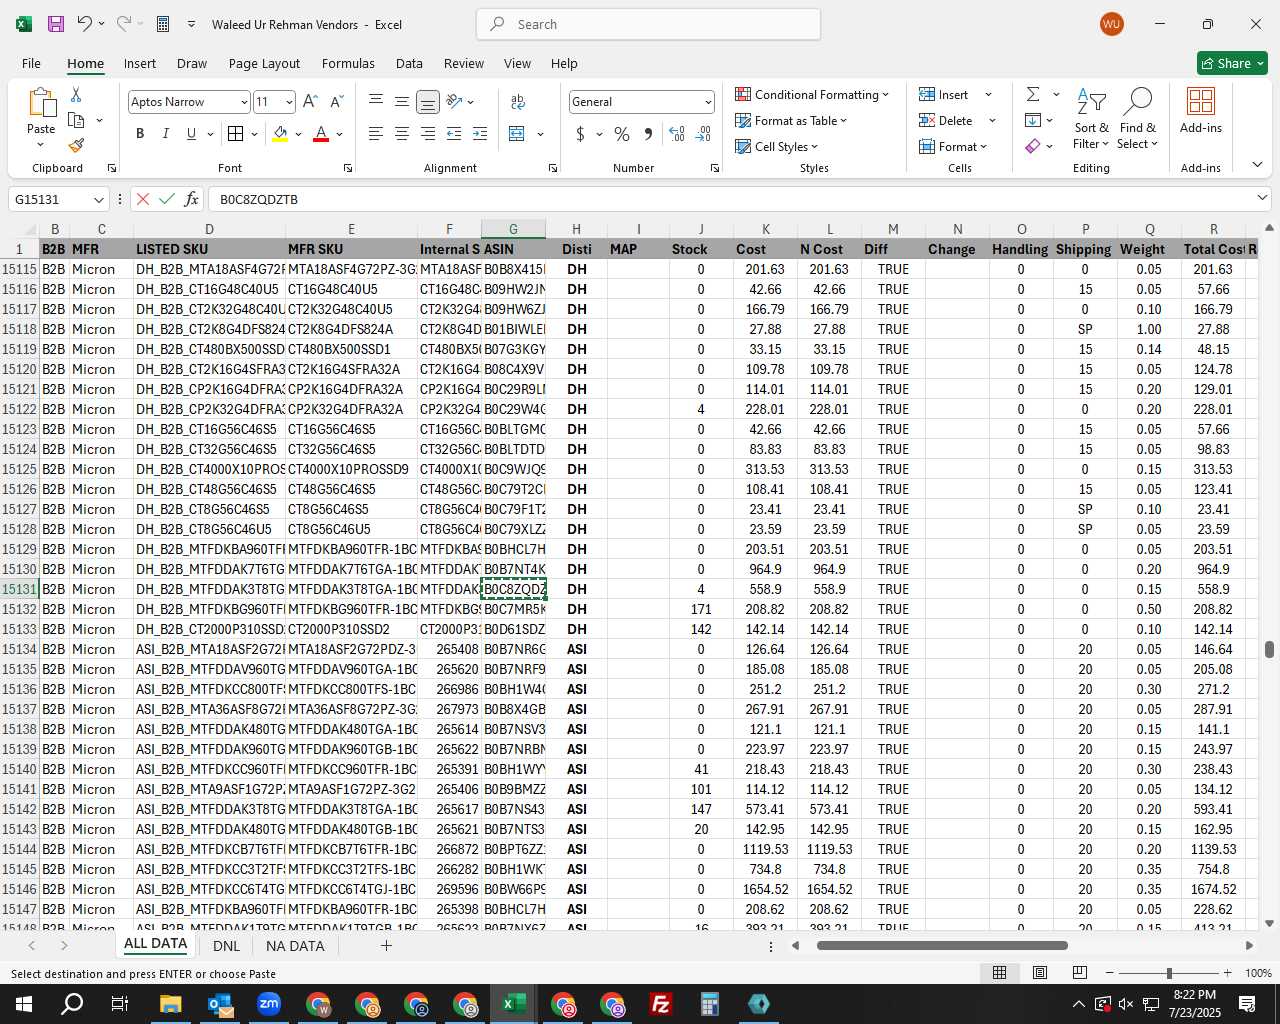Click the Format Painter brush icon
Viewport: 1280px width, 1024px height.
(76, 145)
